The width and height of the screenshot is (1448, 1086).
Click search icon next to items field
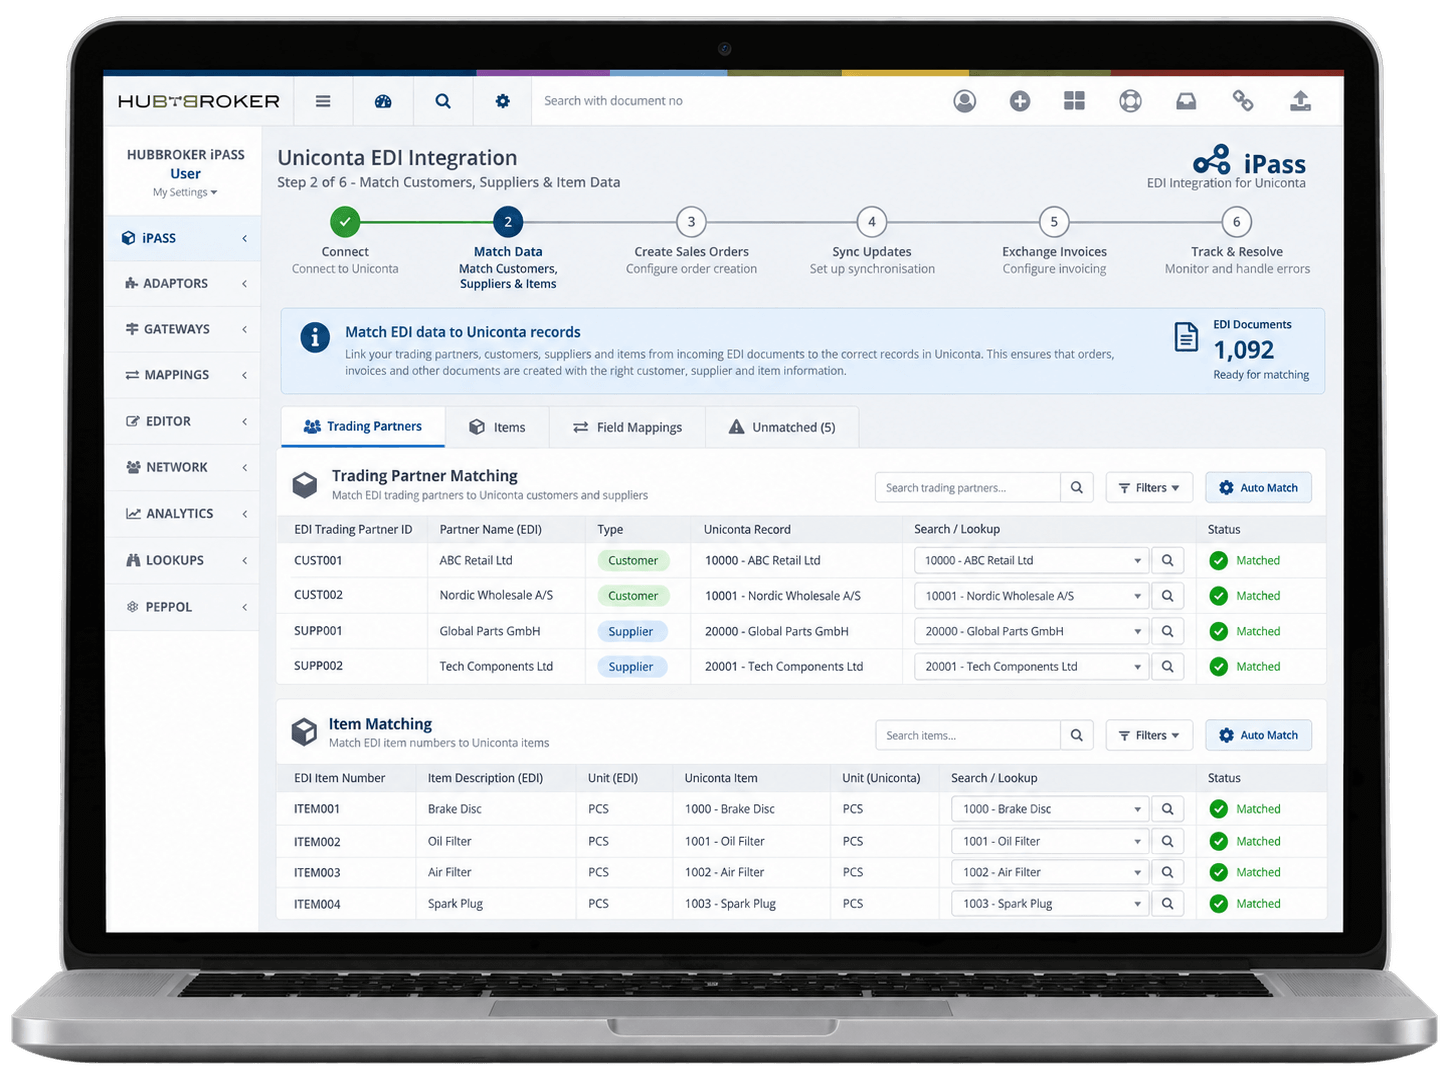[1077, 735]
